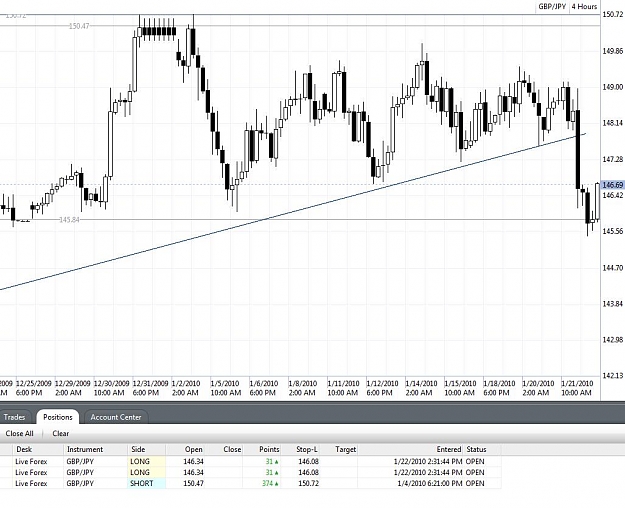Click the current price marker 146.69

613,185
